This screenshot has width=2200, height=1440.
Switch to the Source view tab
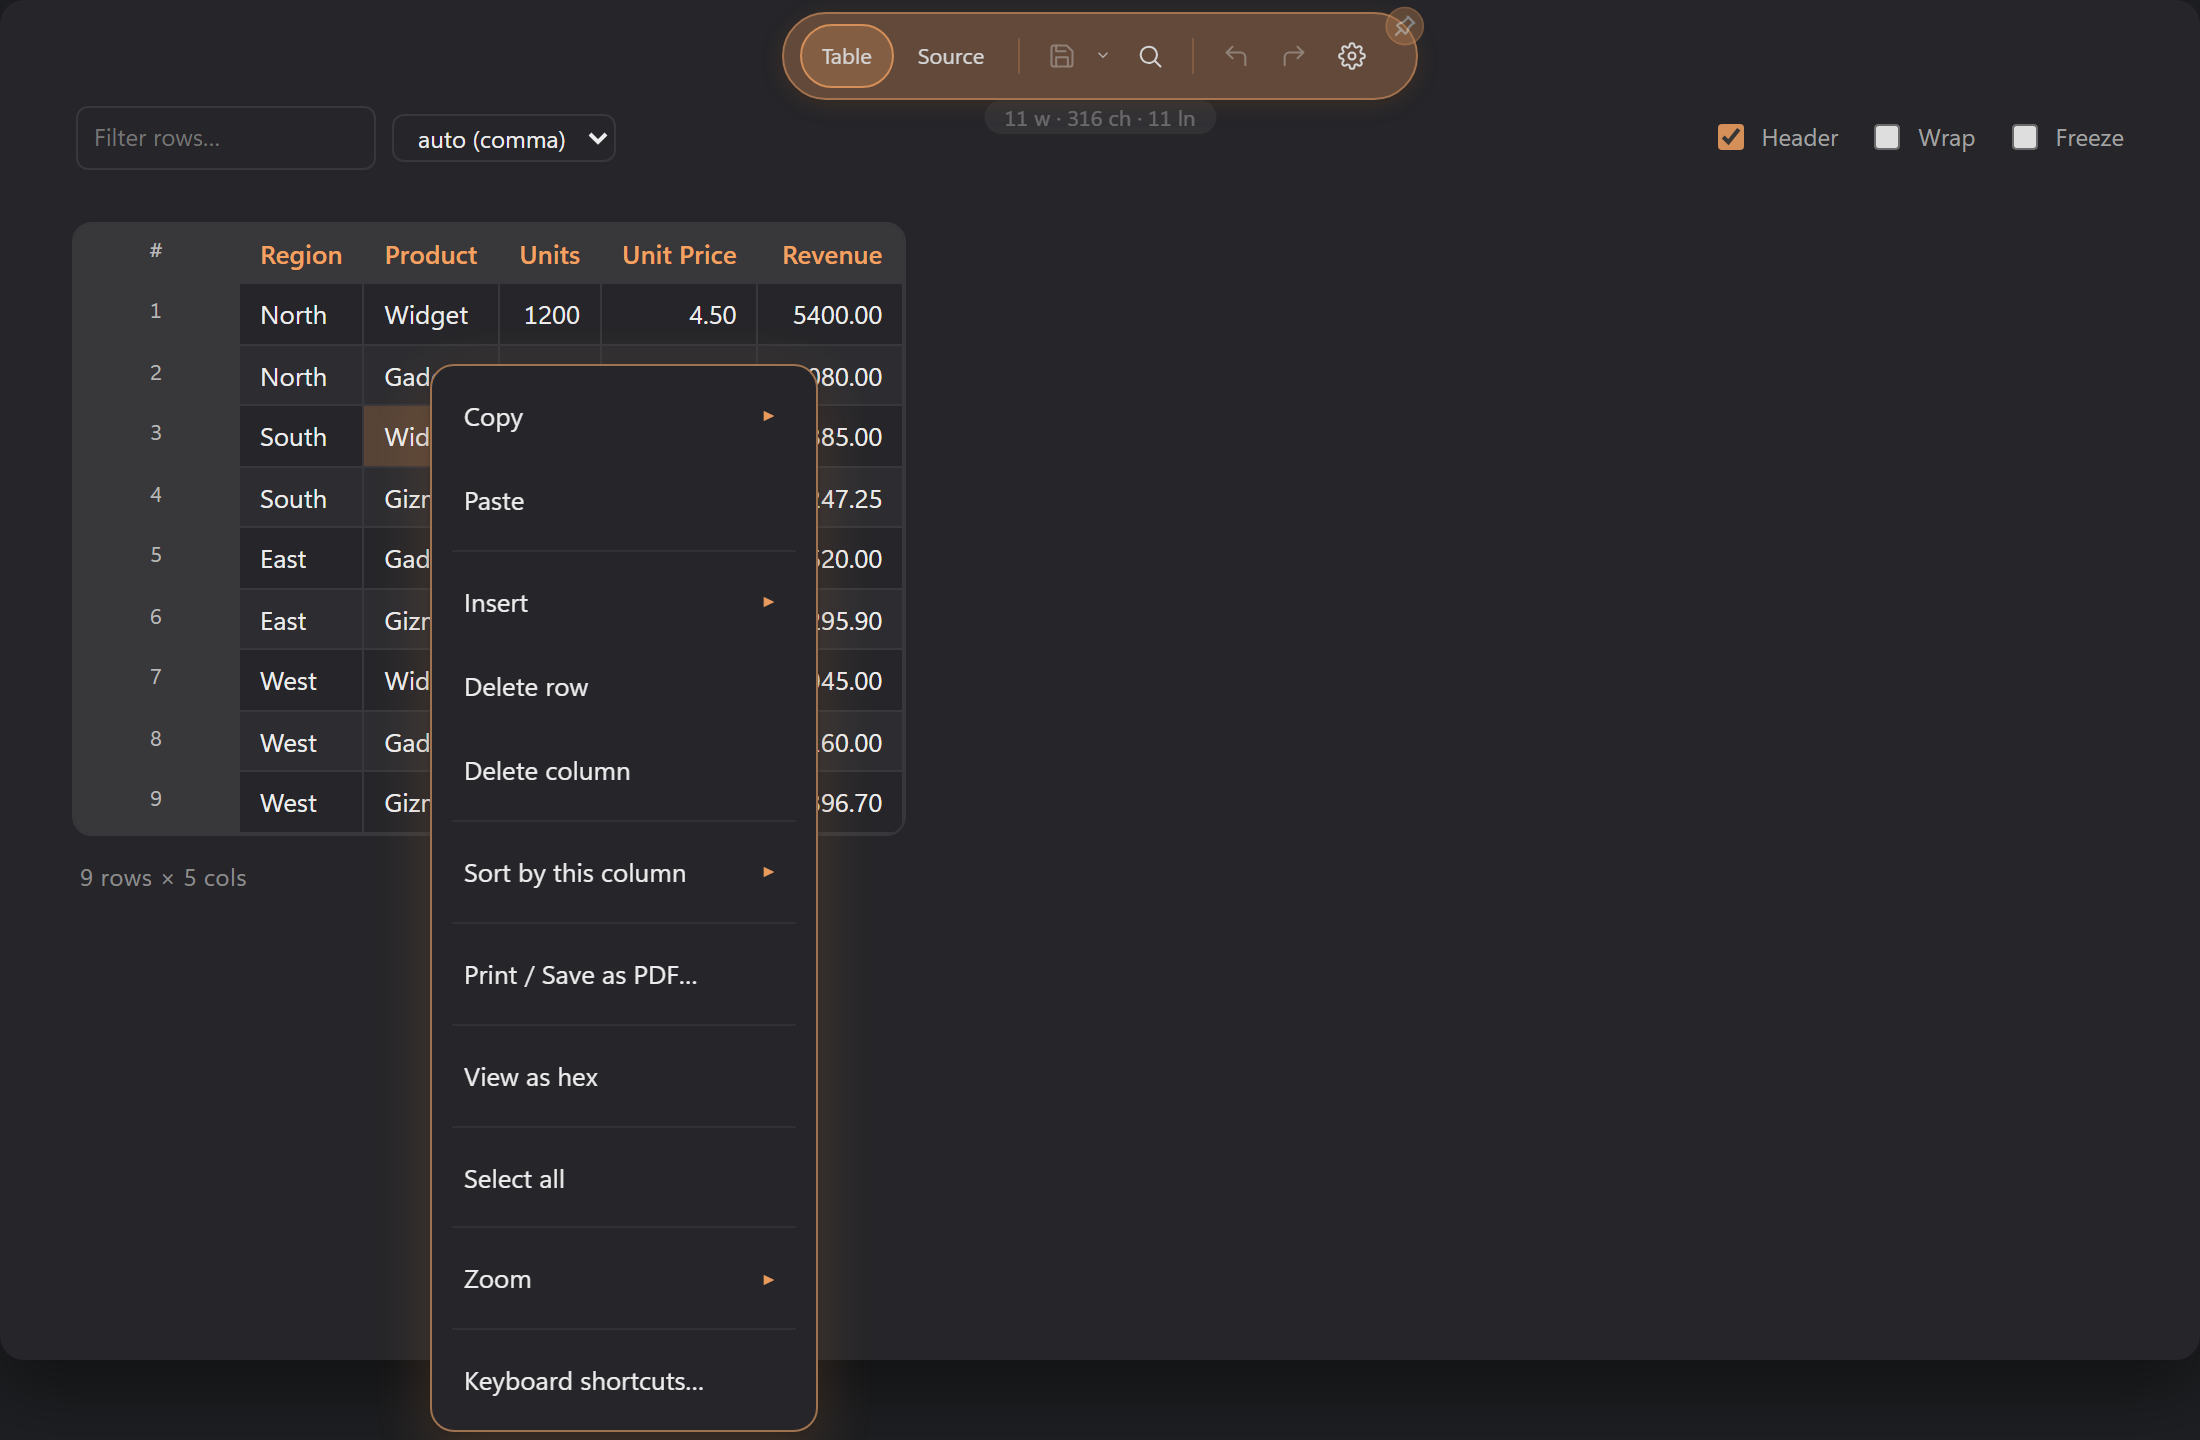pyautogui.click(x=950, y=56)
